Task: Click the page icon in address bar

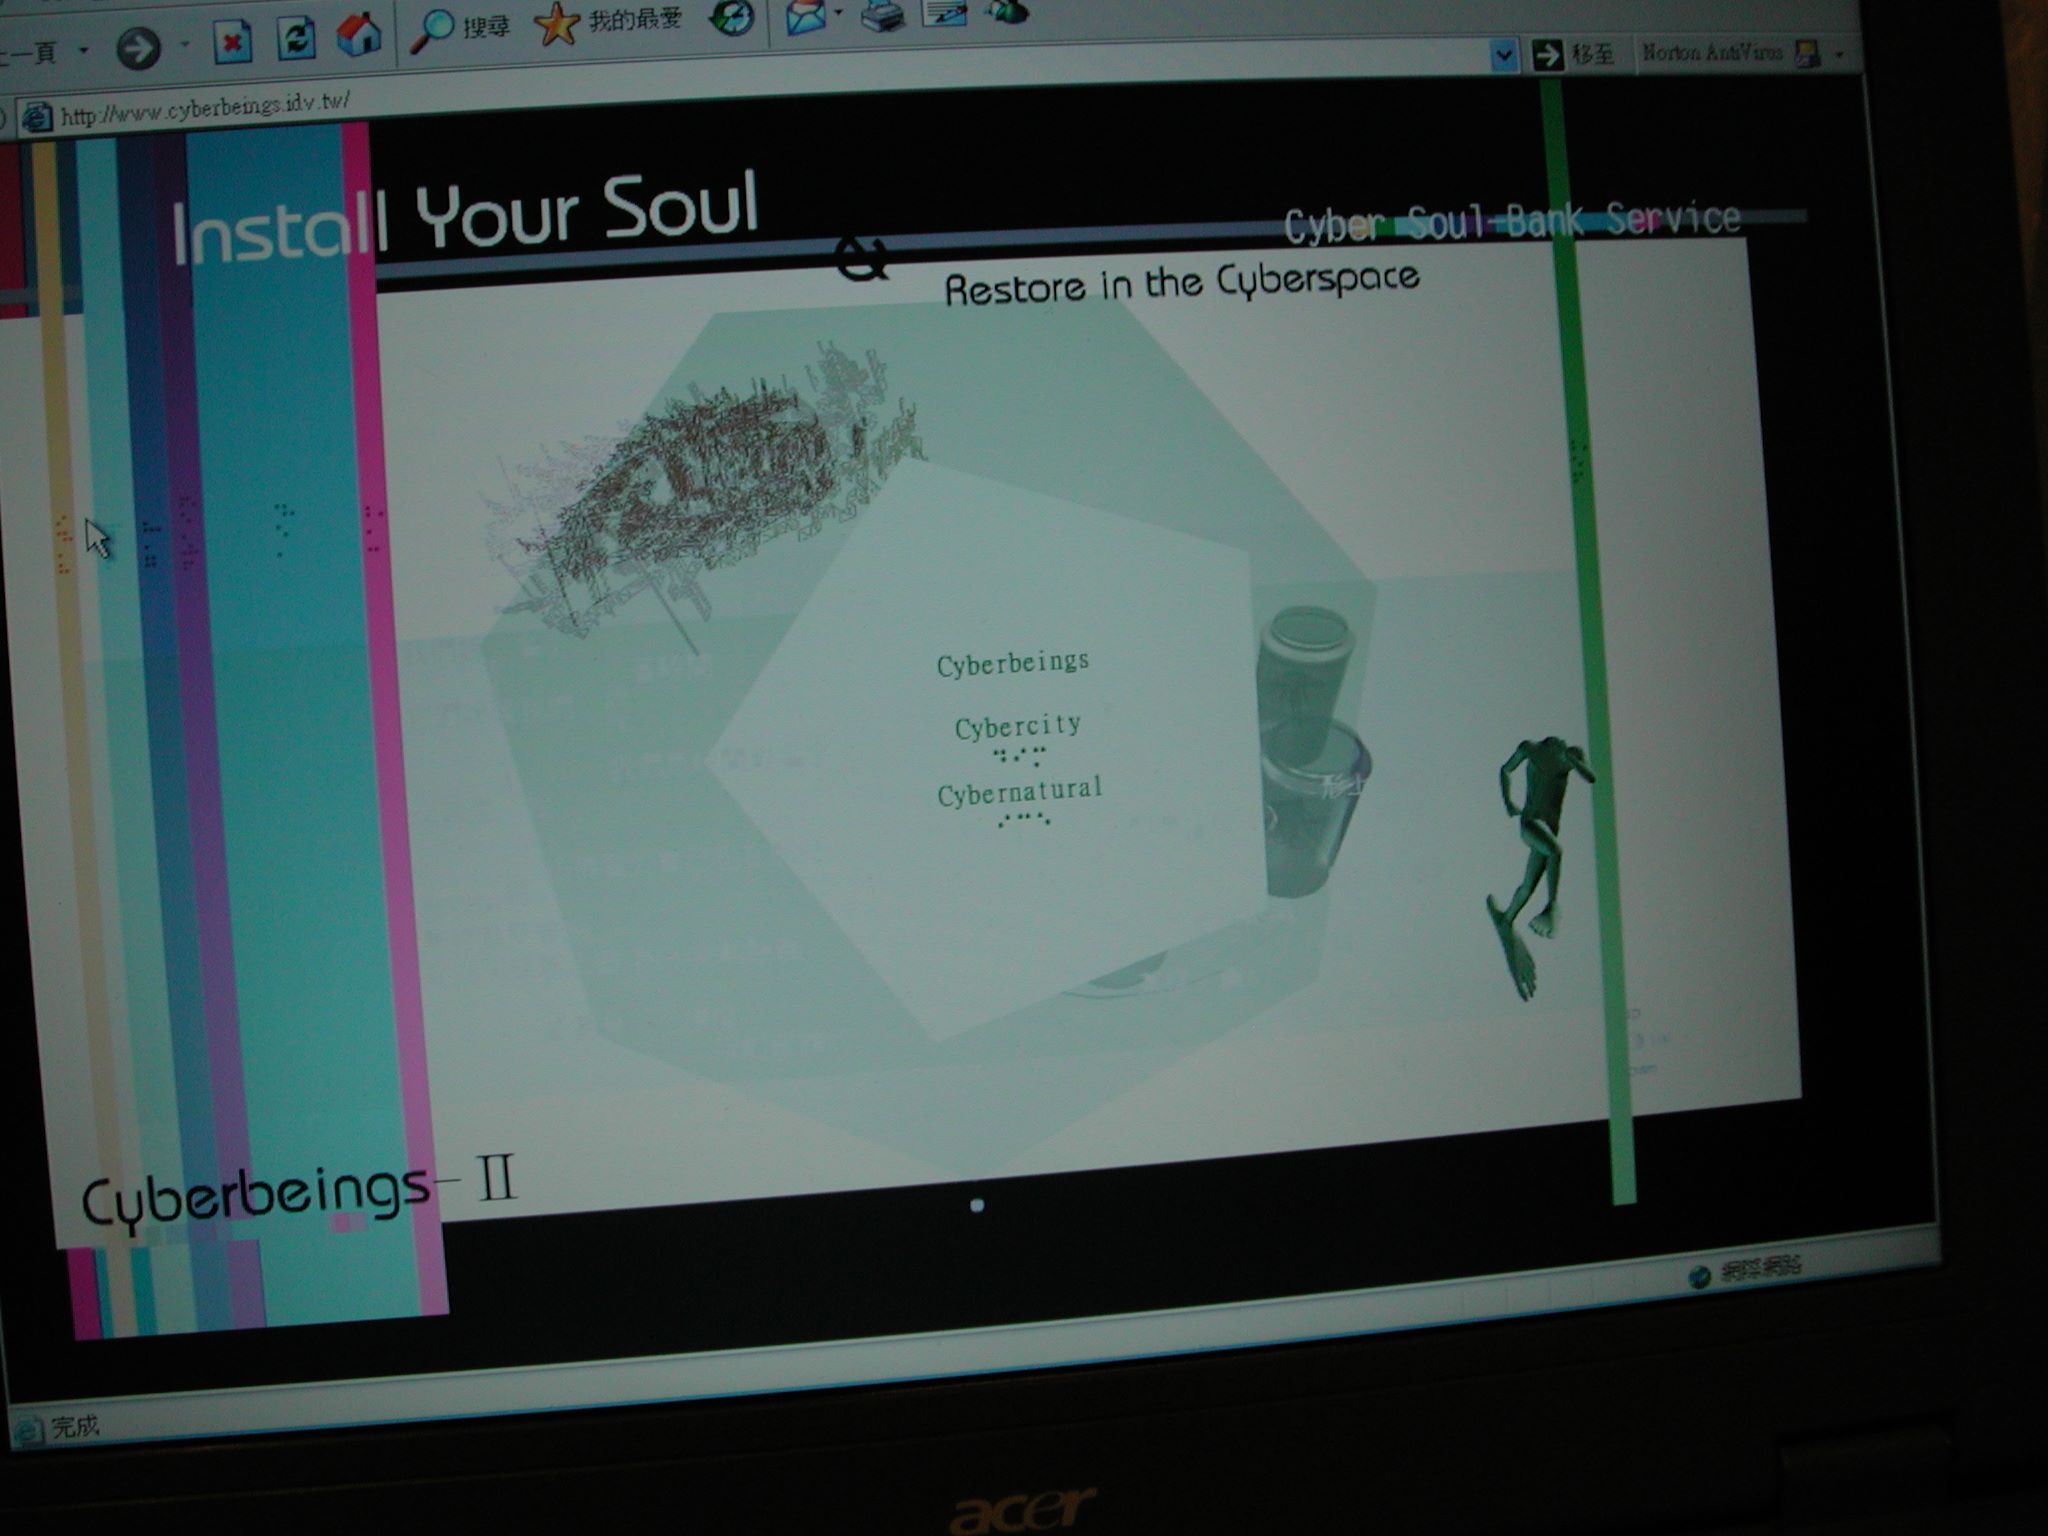Action: coord(38,117)
